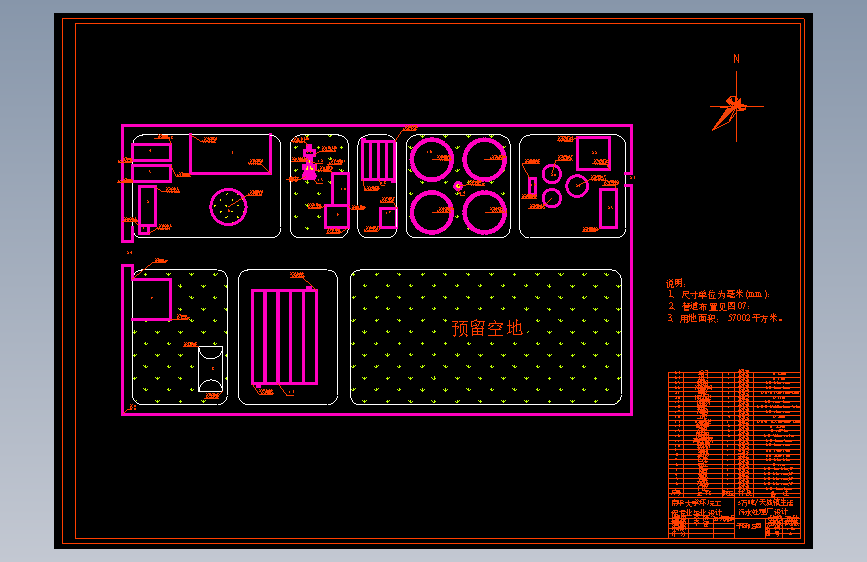Select note 1 尺寸单位为毫米(mm)
Screen dimensions: 867x562
click(x=719, y=294)
